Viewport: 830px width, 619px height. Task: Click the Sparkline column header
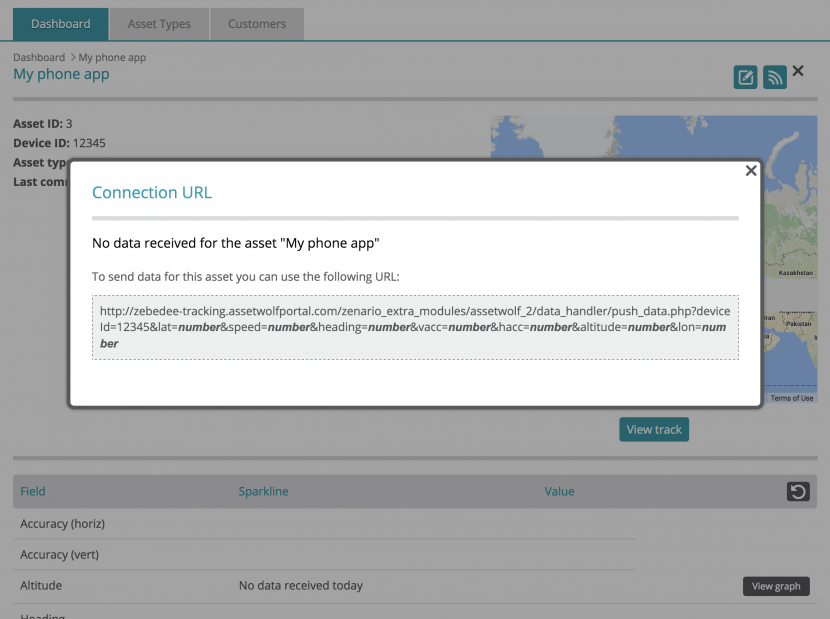pyautogui.click(x=263, y=491)
